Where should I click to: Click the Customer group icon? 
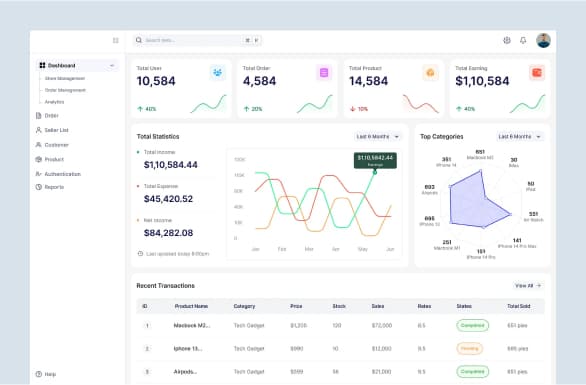38,145
